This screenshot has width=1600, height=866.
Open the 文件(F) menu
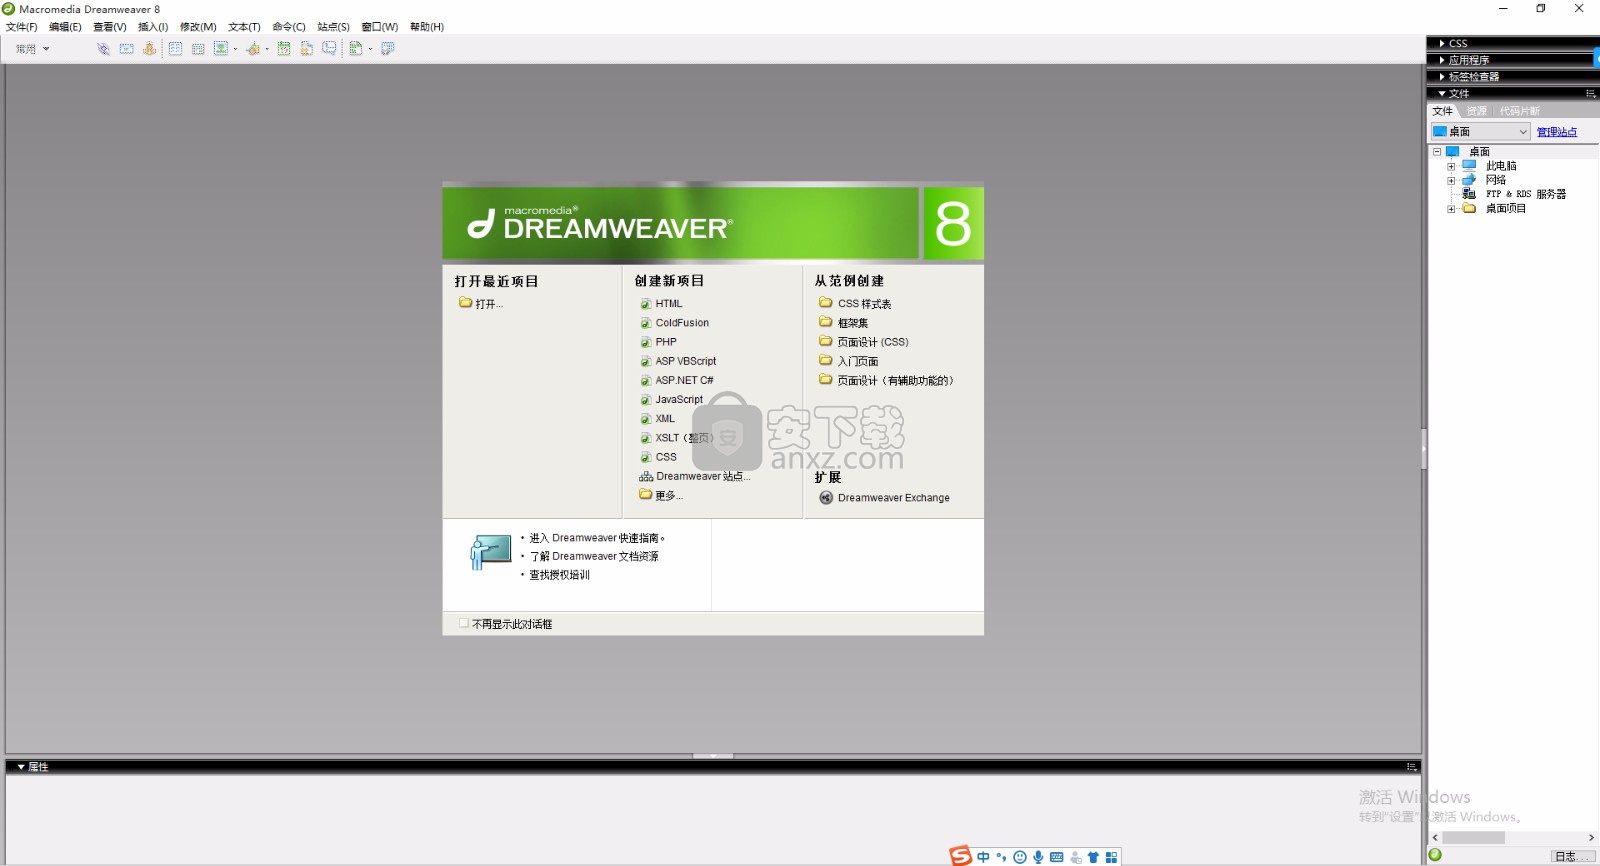[x=22, y=27]
